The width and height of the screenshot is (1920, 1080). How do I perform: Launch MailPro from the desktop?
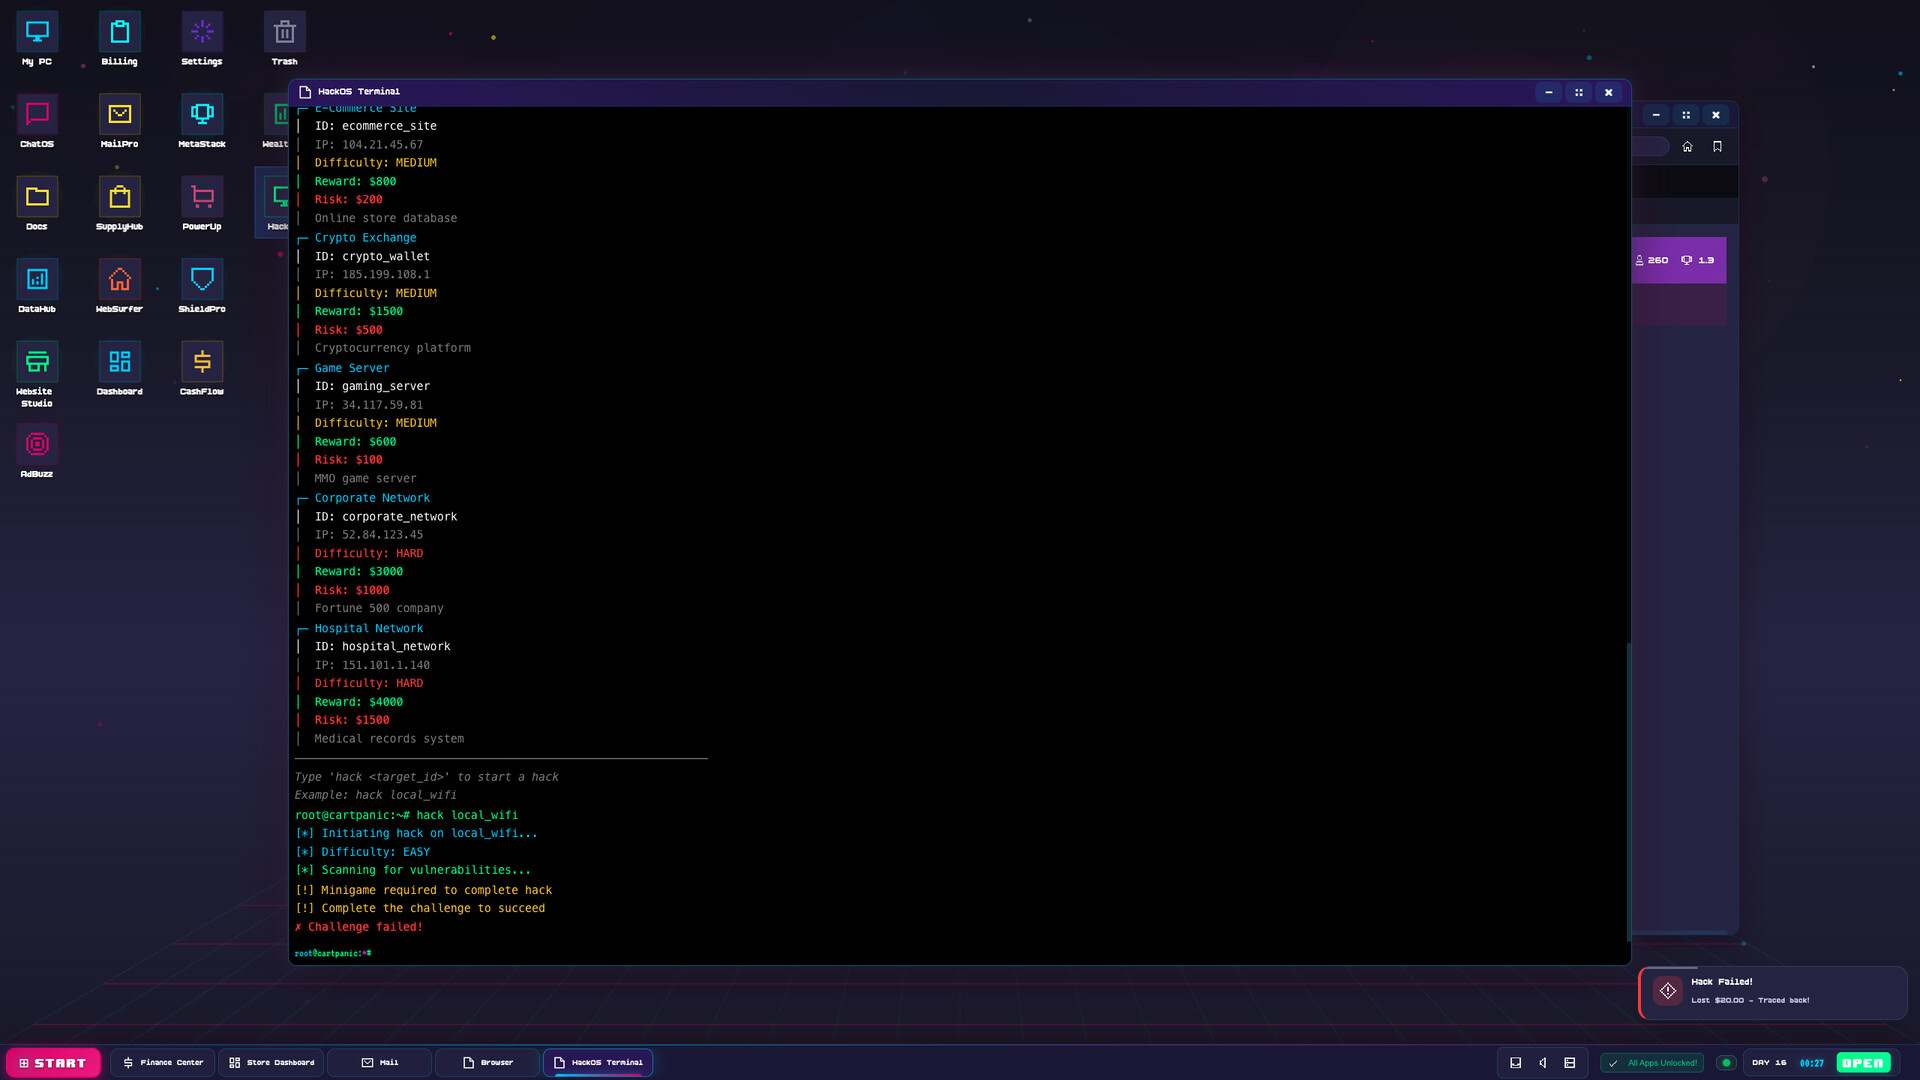click(x=119, y=120)
